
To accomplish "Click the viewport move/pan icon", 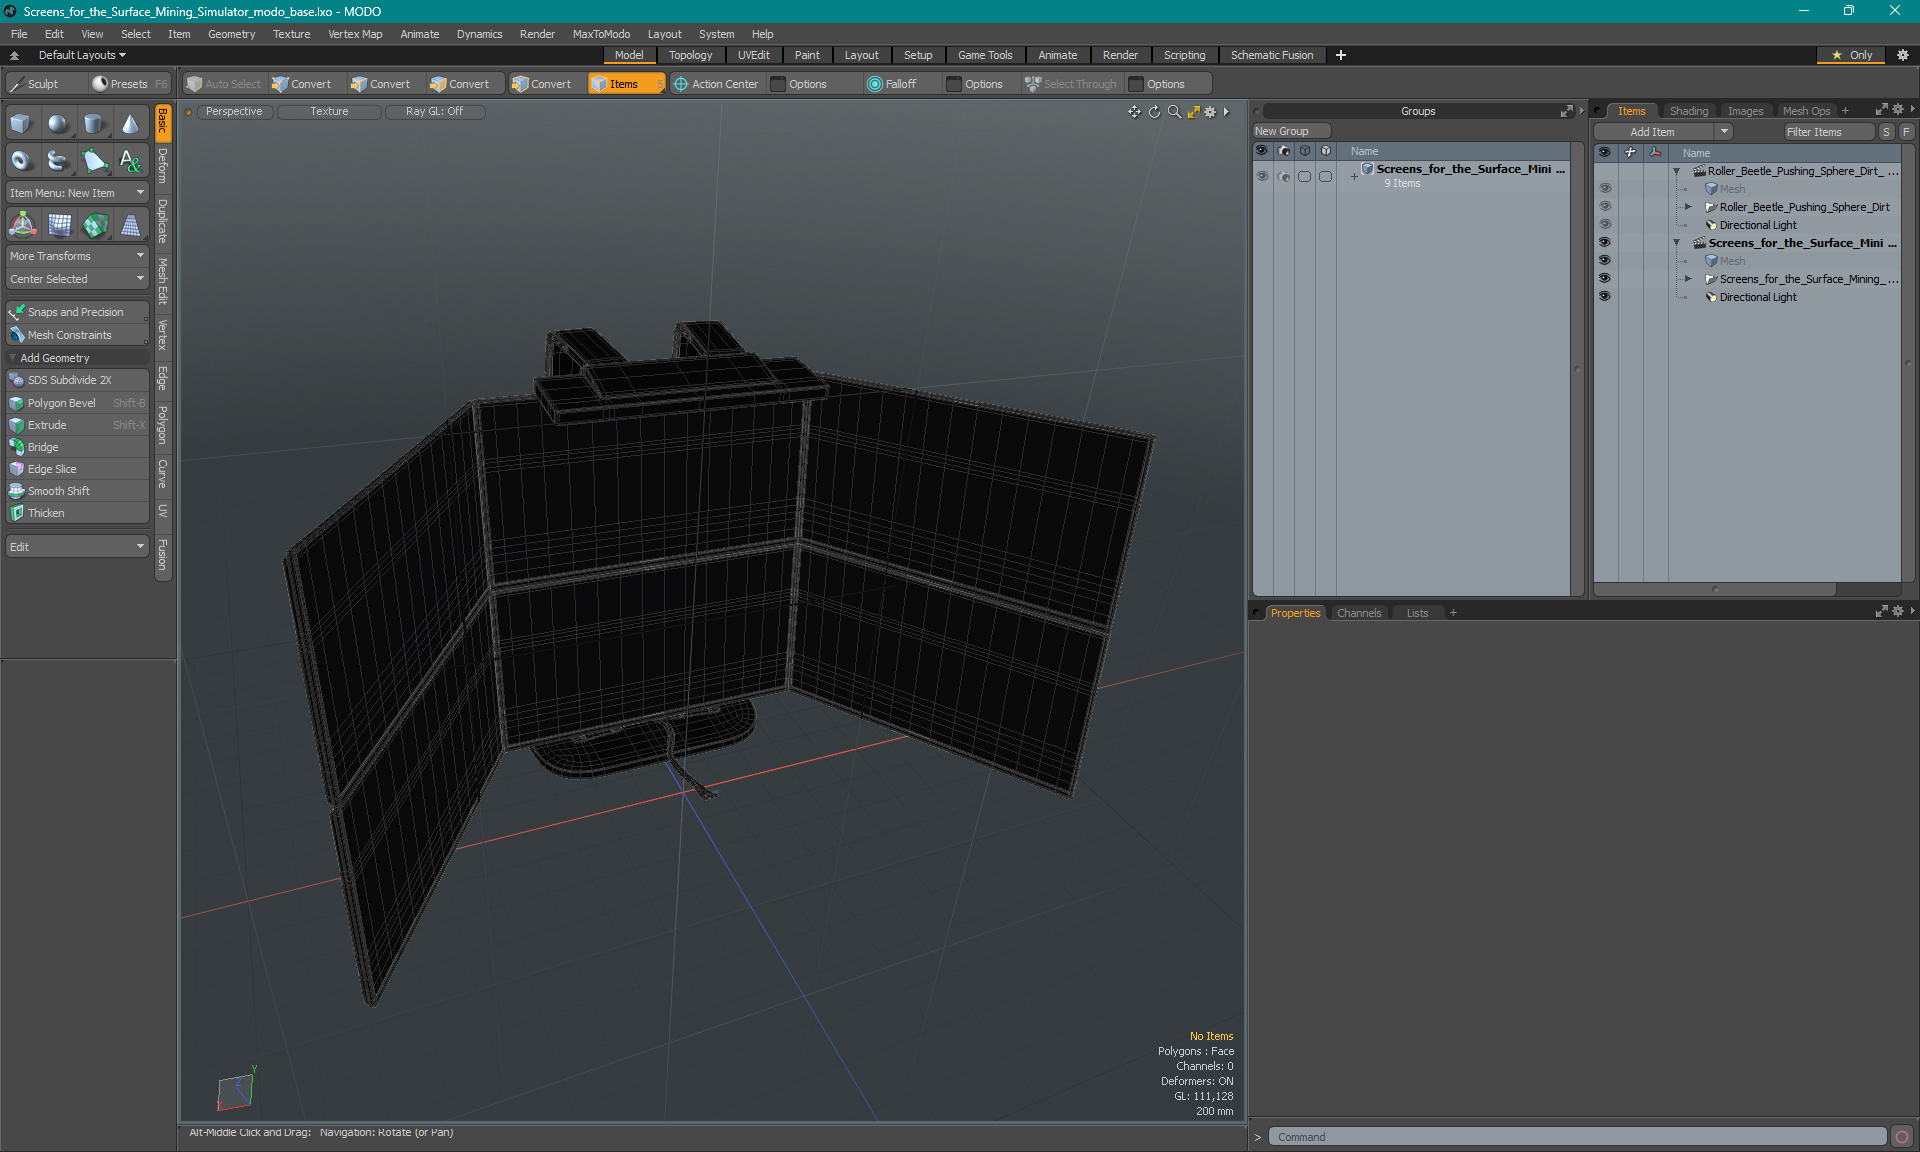I will pyautogui.click(x=1134, y=112).
